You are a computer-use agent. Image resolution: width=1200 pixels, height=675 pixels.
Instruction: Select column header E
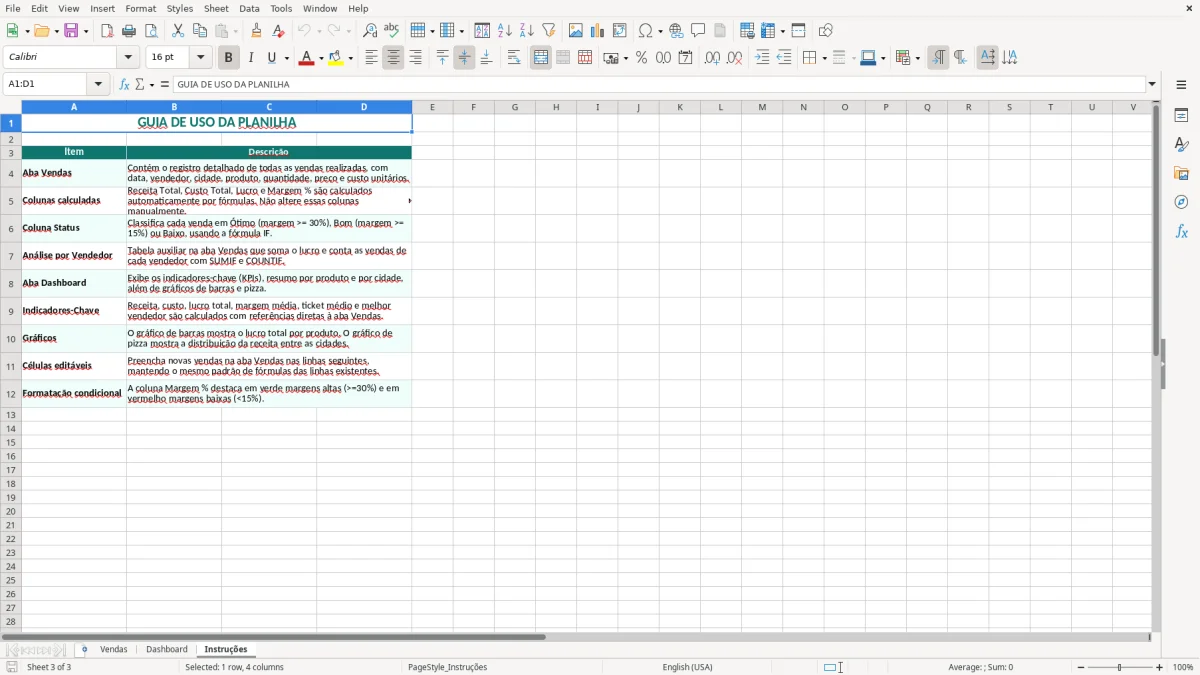(x=432, y=107)
